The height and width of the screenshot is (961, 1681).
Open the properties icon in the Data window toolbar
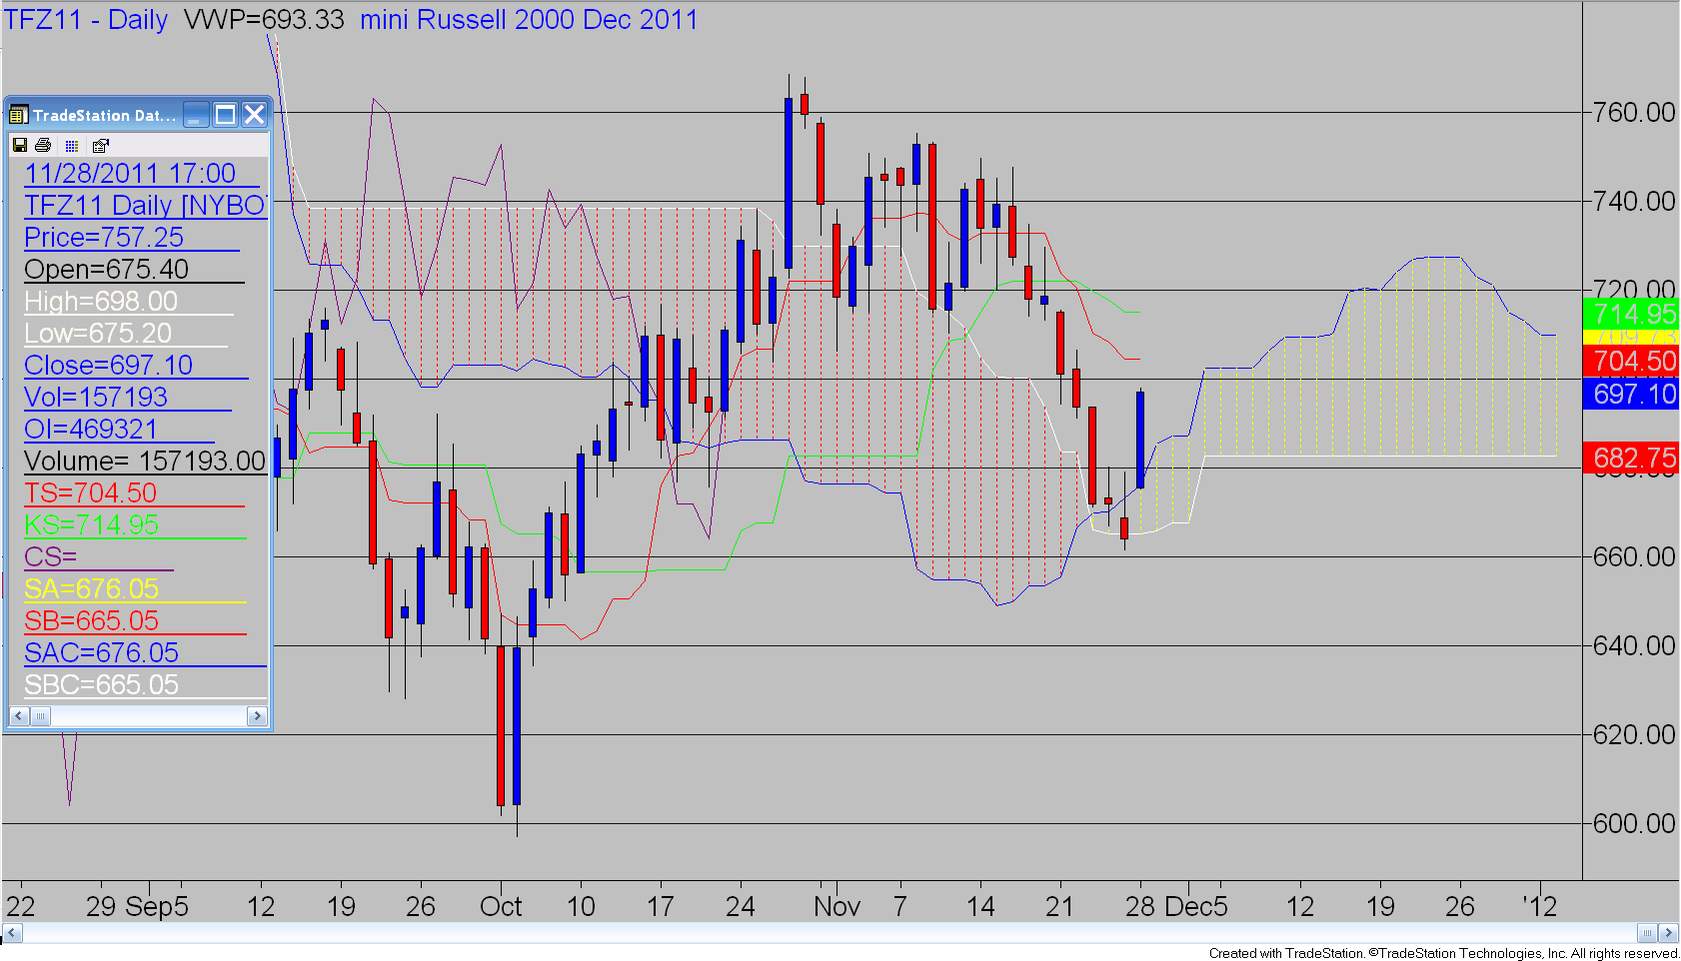(100, 146)
